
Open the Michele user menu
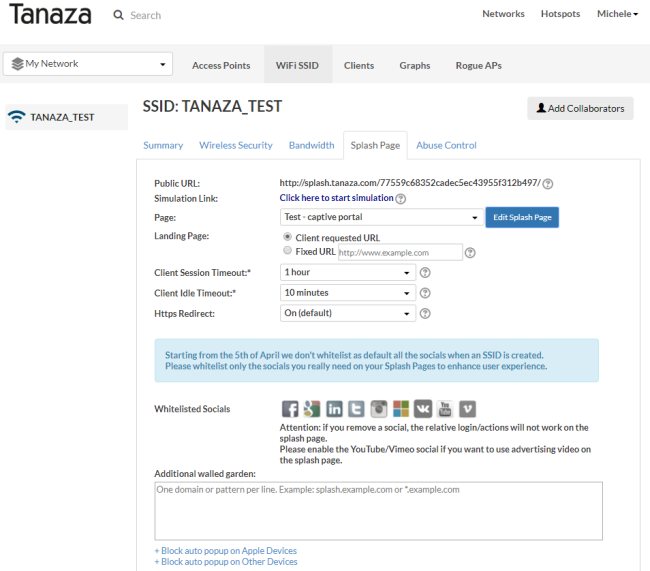(617, 14)
